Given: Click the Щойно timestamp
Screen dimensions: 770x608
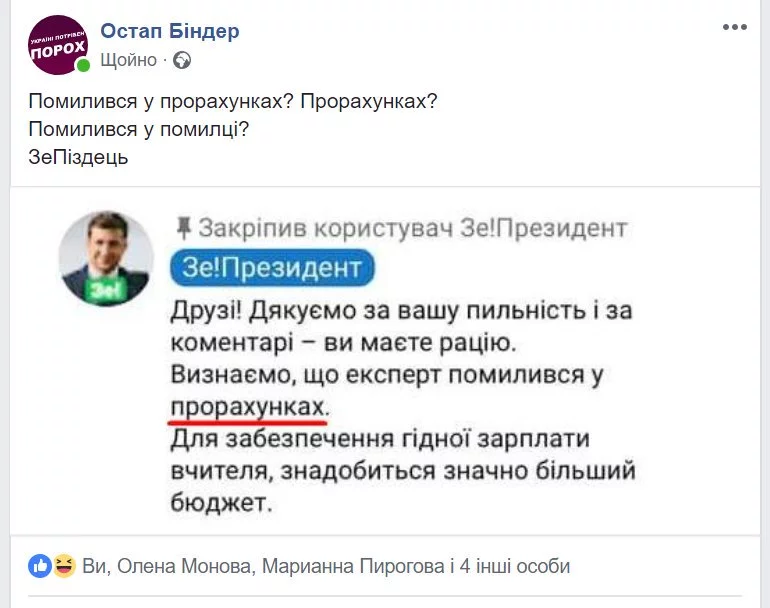Looking at the screenshot, I should tap(129, 60).
